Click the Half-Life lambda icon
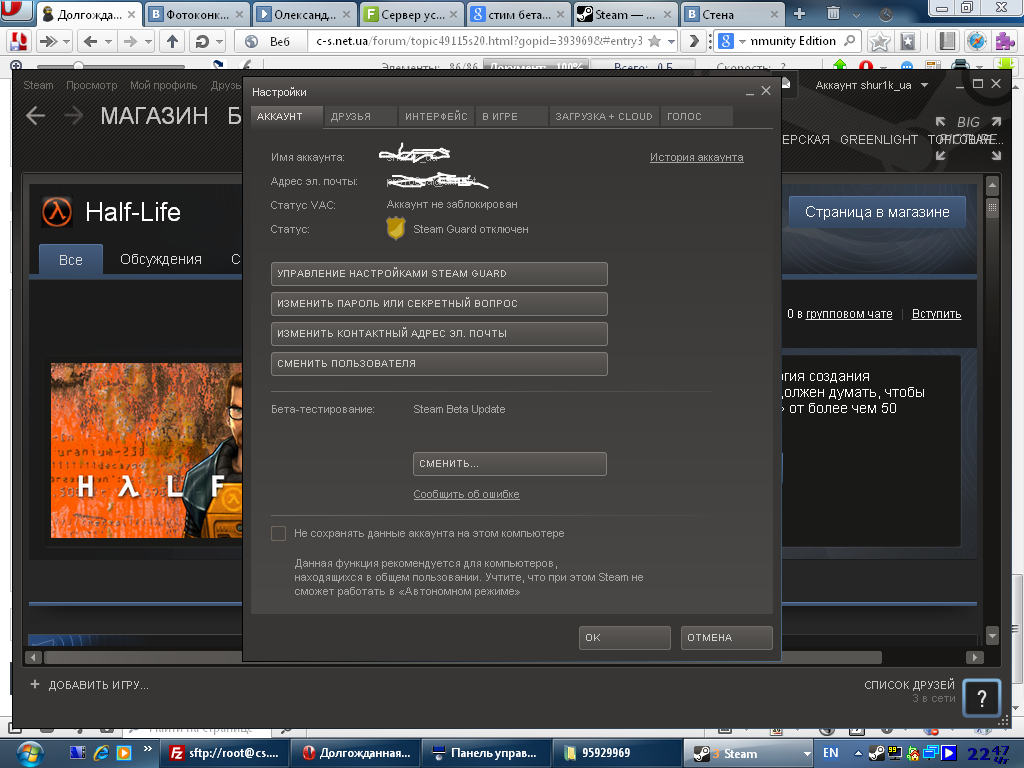Viewport: 1024px width, 768px height. (x=57, y=212)
